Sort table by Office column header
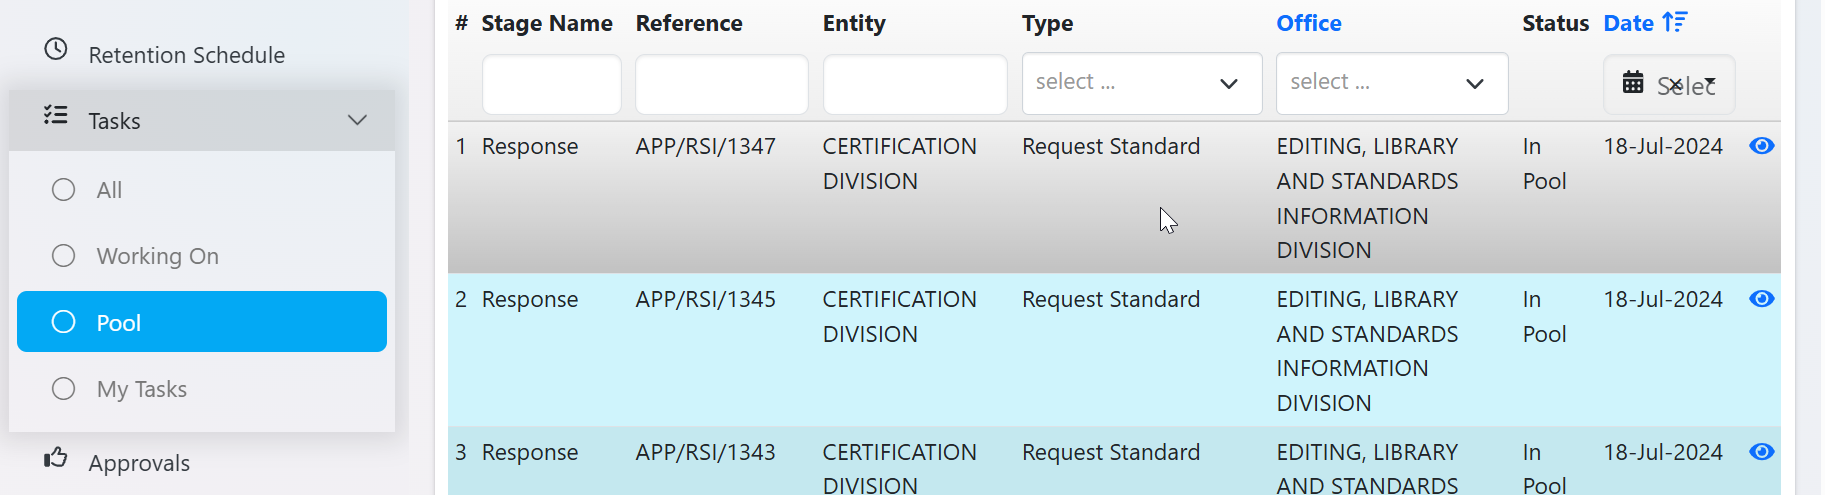The height and width of the screenshot is (495, 1825). pos(1308,23)
